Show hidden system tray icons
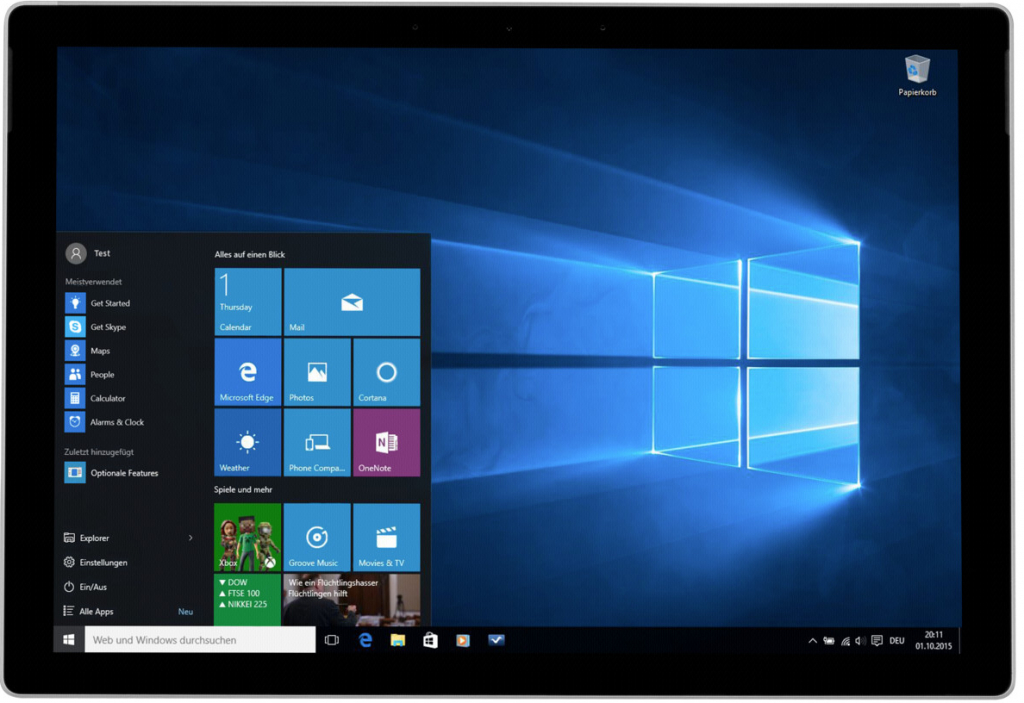1024x703 pixels. coord(812,641)
